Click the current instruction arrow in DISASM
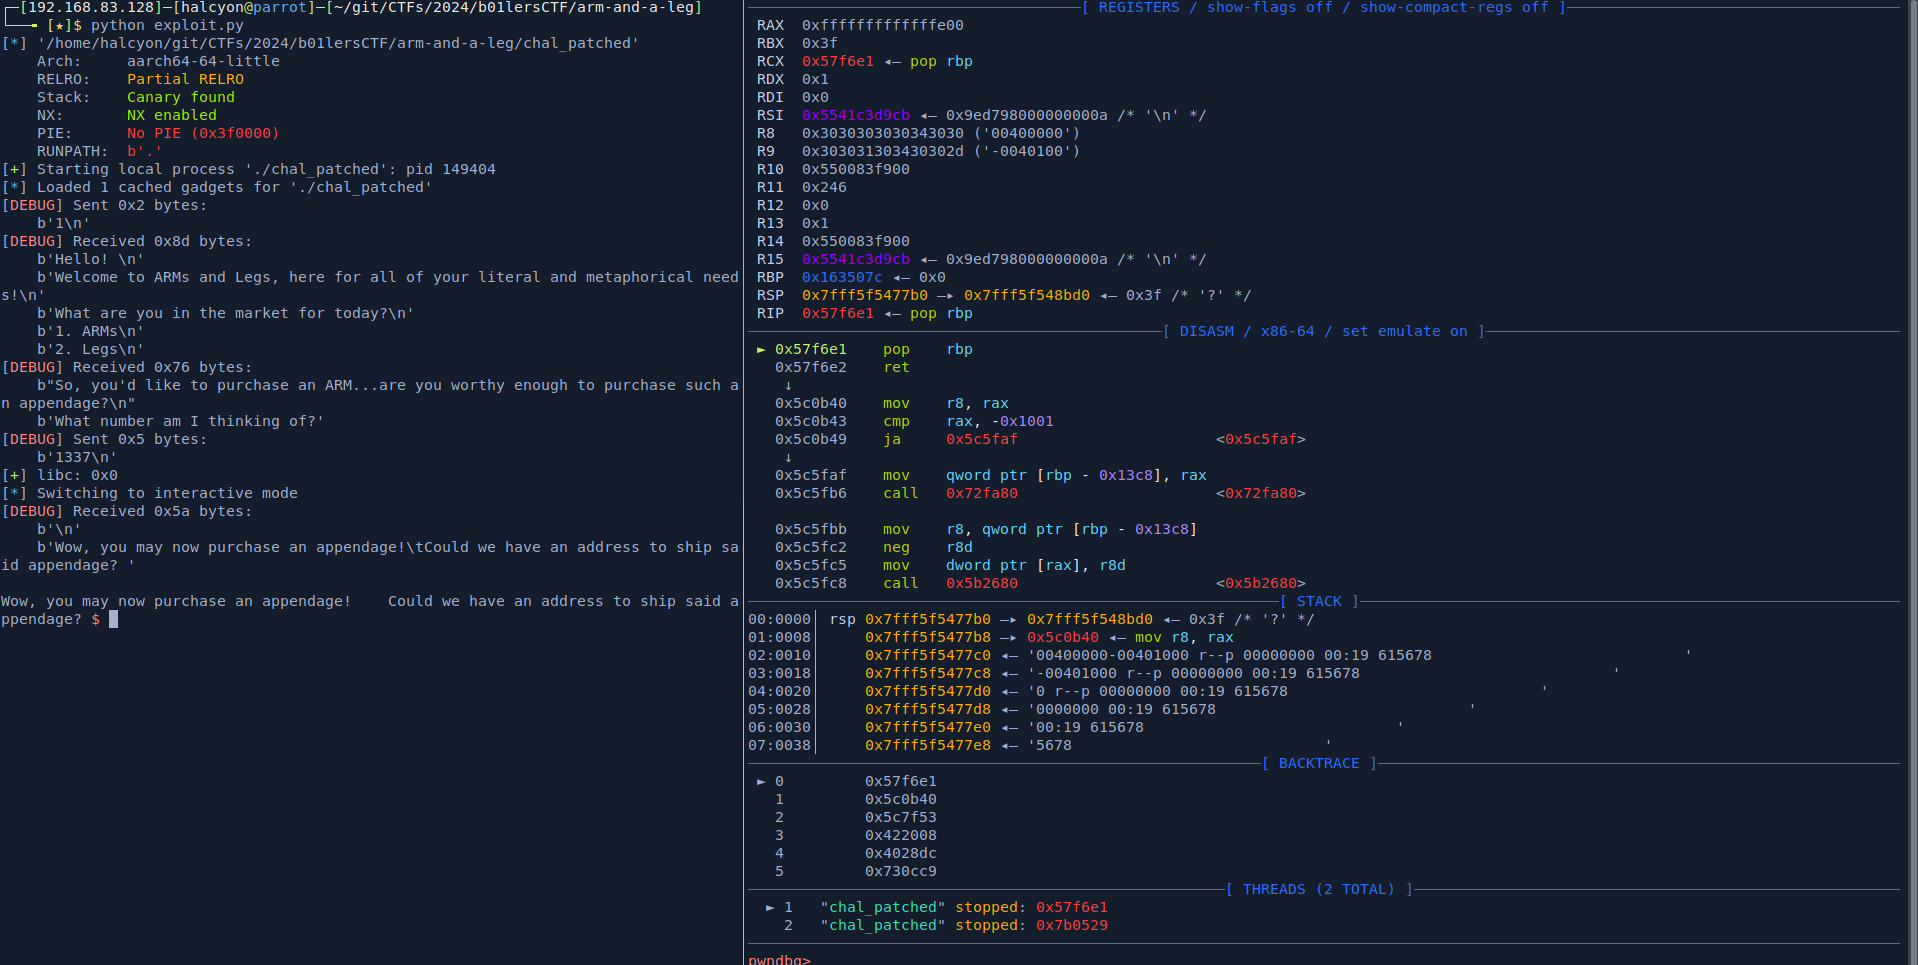Image resolution: width=1918 pixels, height=965 pixels. 761,349
